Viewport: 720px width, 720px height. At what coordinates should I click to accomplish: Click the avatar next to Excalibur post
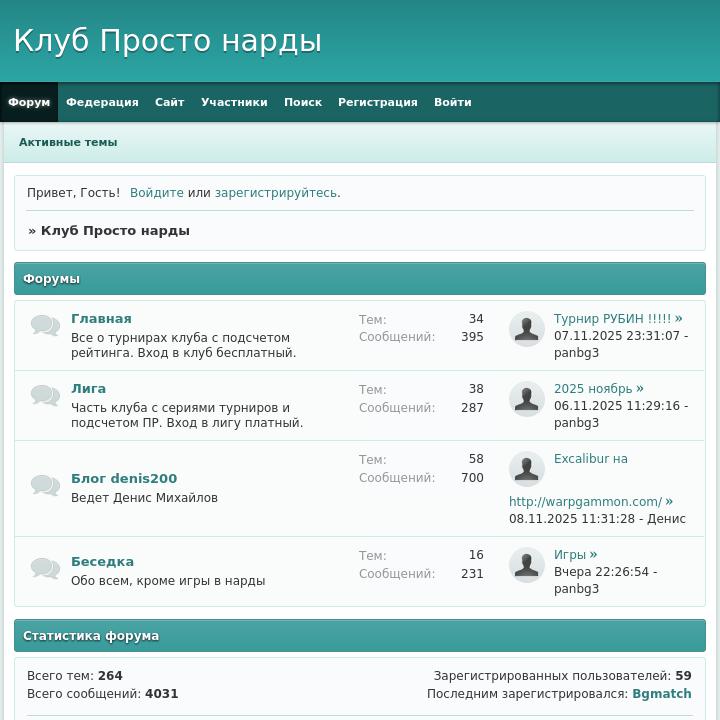click(527, 469)
